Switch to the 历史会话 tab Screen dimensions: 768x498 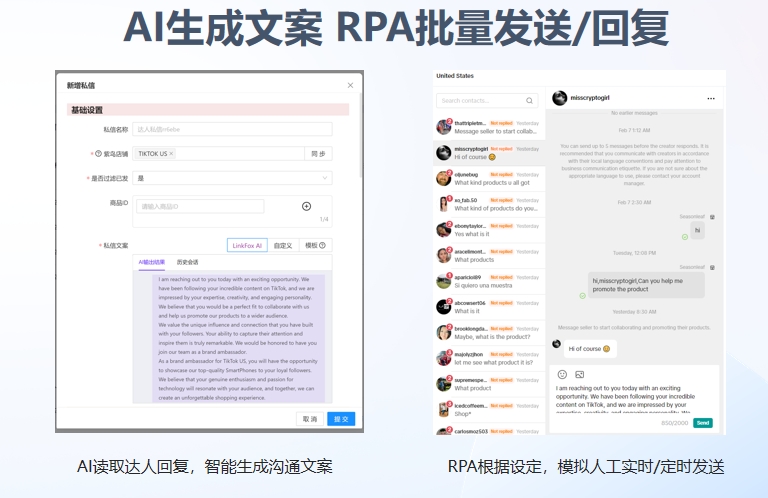coord(187,262)
